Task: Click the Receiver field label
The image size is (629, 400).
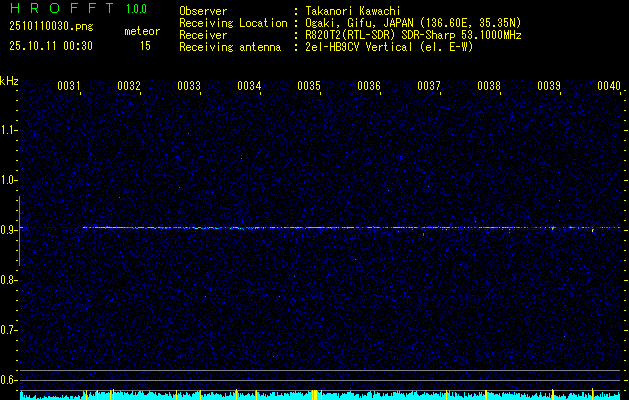Action: pyautogui.click(x=203, y=35)
